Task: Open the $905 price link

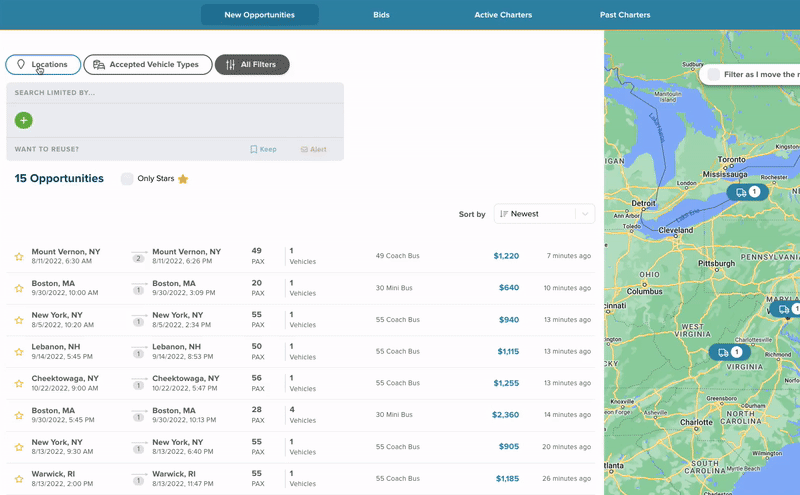Action: coord(509,447)
